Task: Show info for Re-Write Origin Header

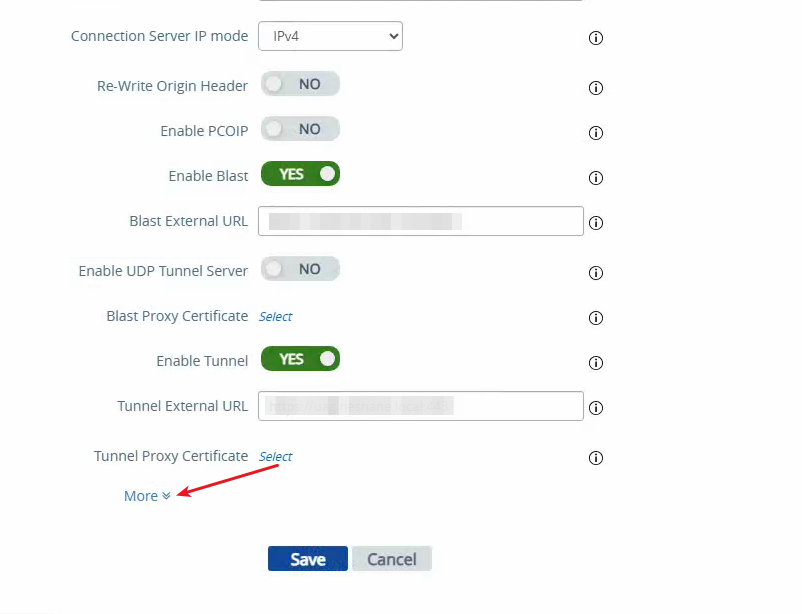Action: point(596,88)
